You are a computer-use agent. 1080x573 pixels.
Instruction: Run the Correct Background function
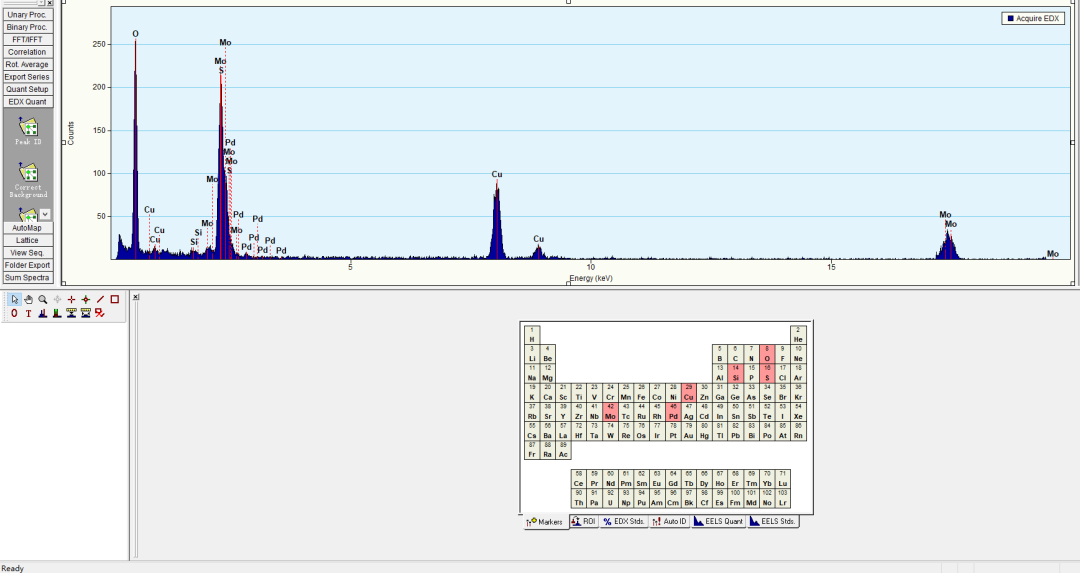[x=28, y=180]
